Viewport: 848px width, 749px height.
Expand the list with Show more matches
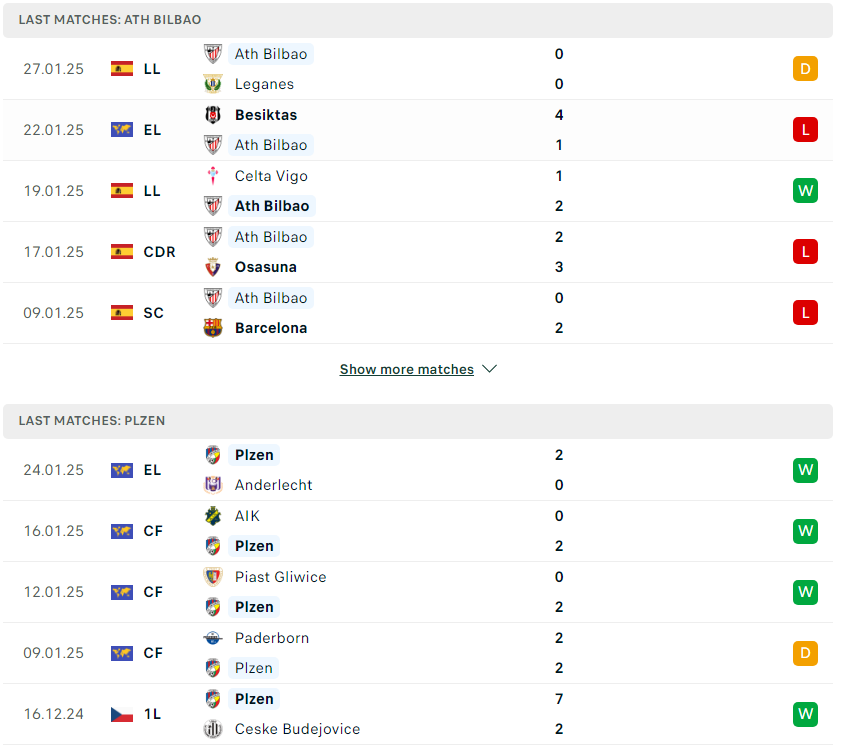coord(407,369)
